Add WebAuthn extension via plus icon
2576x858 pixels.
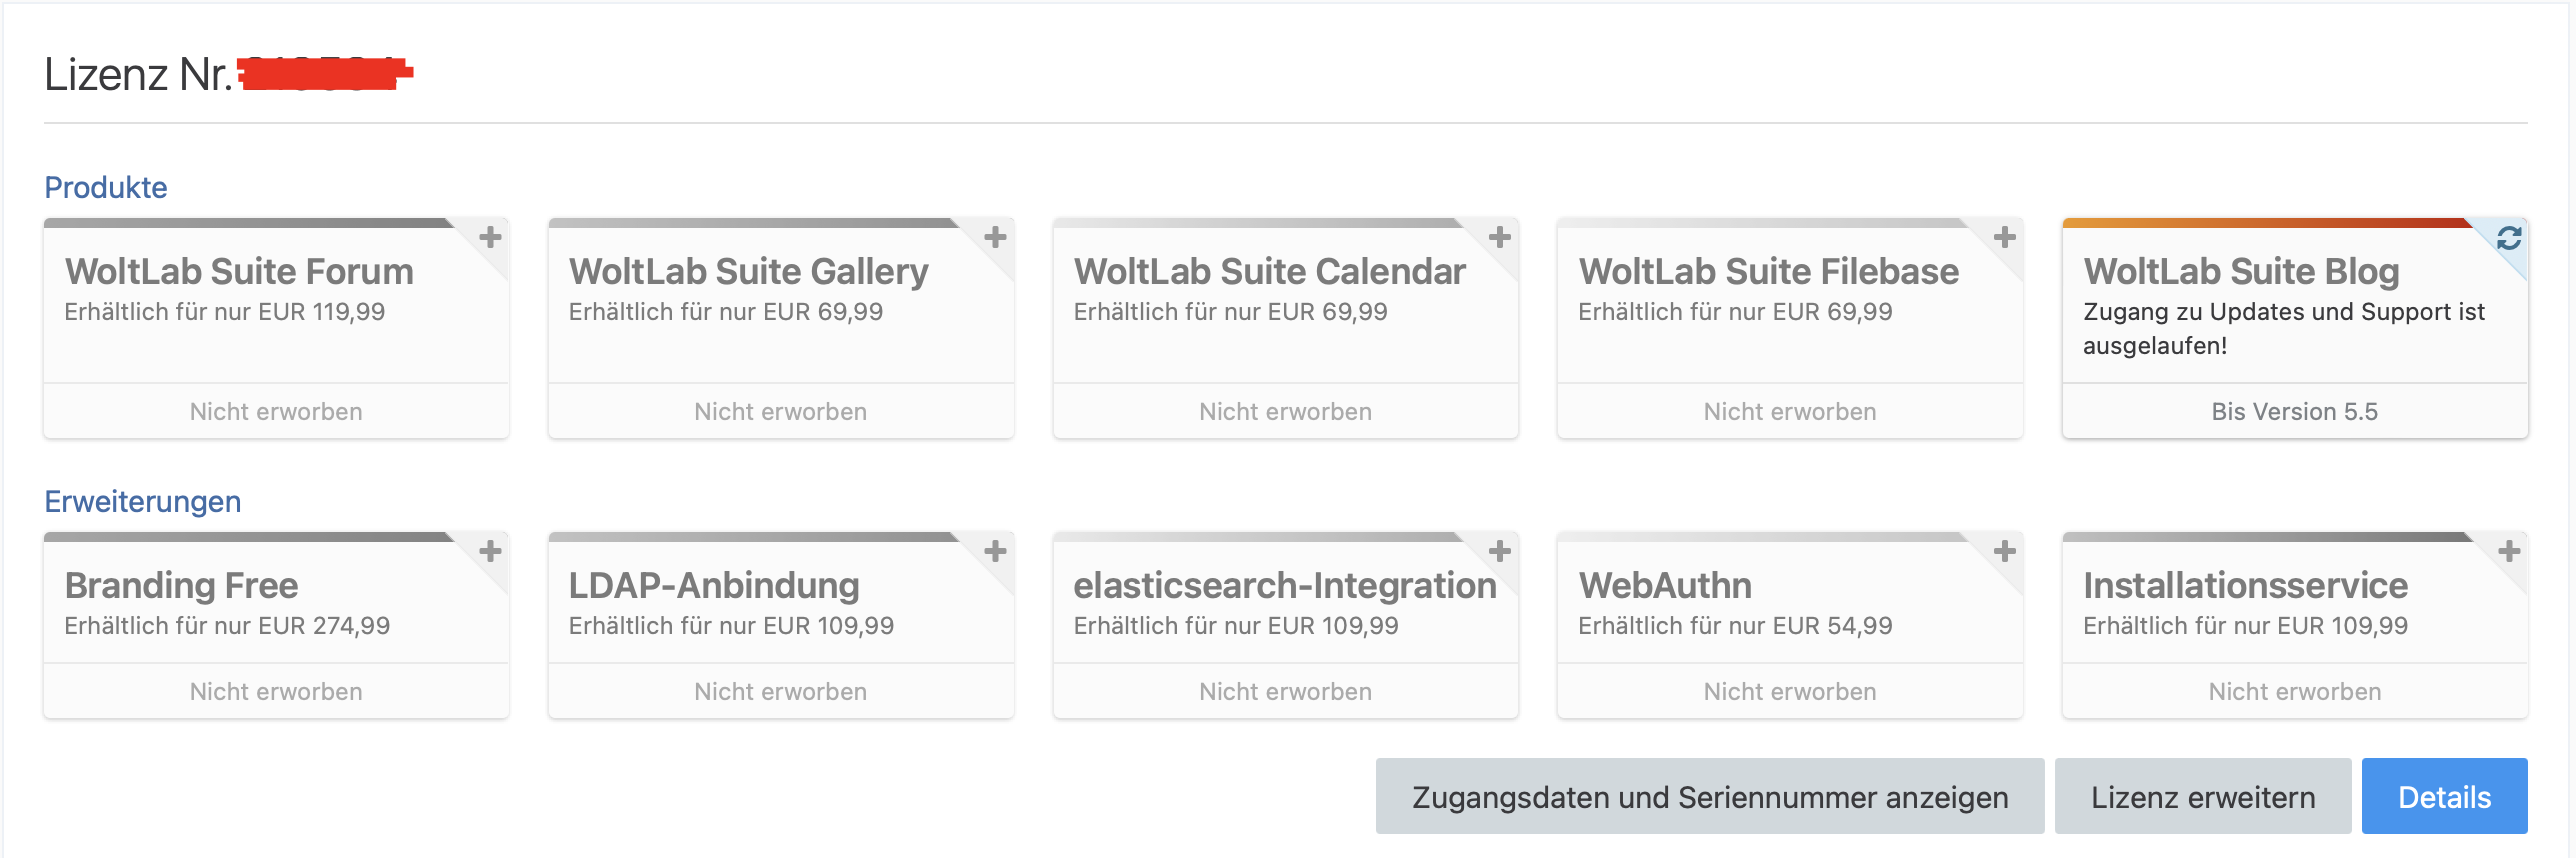(x=2004, y=552)
